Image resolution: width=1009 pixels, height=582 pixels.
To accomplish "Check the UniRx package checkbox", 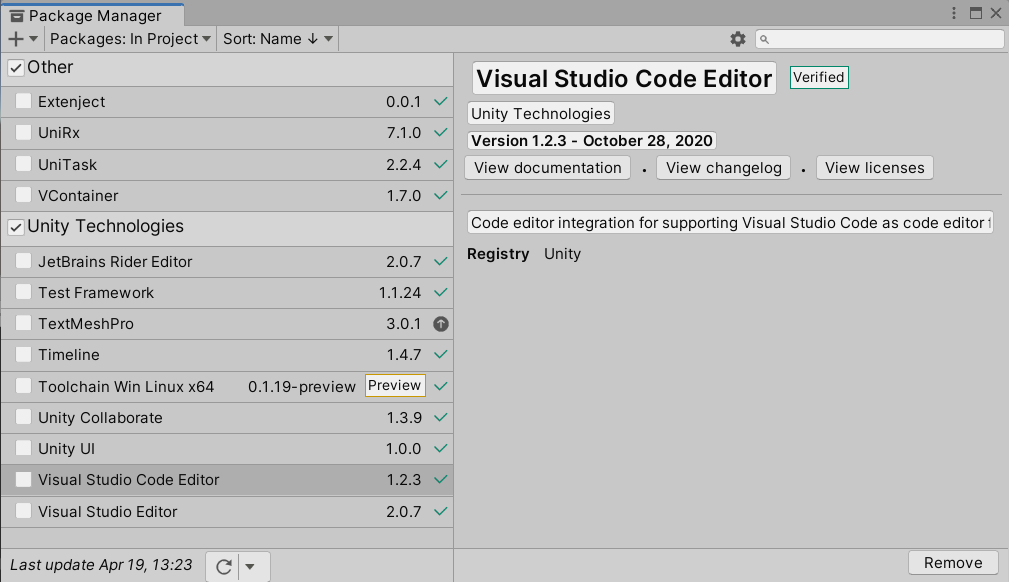I will pos(23,132).
